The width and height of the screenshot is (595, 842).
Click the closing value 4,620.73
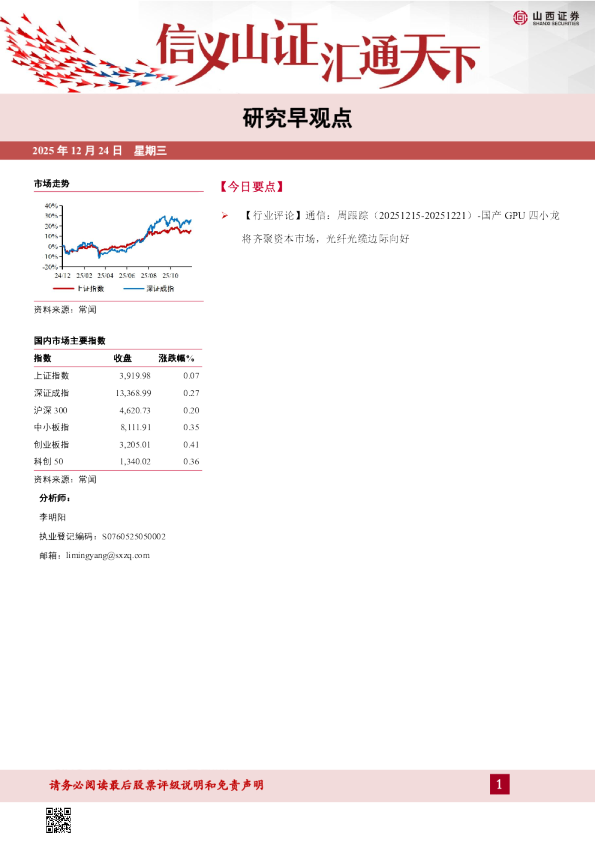tap(135, 410)
